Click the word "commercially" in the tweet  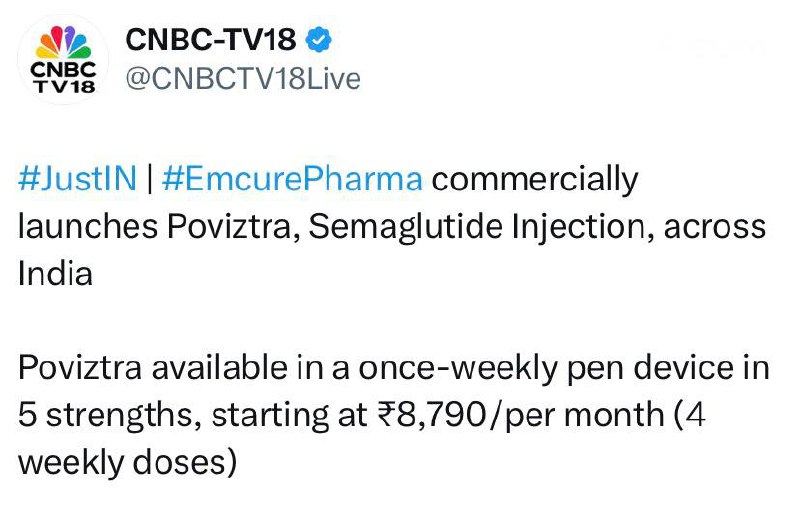(x=535, y=180)
